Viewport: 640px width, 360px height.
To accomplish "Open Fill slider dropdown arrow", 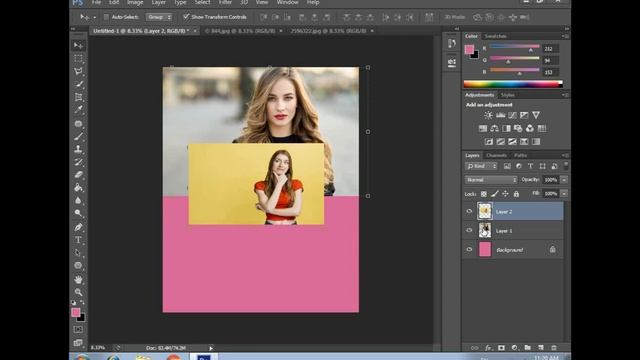I will click(564, 193).
